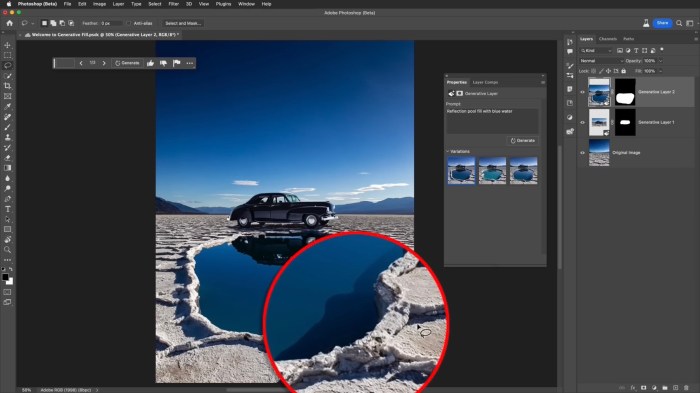
Task: Select the Path Selection tool
Action: [x=8, y=220]
